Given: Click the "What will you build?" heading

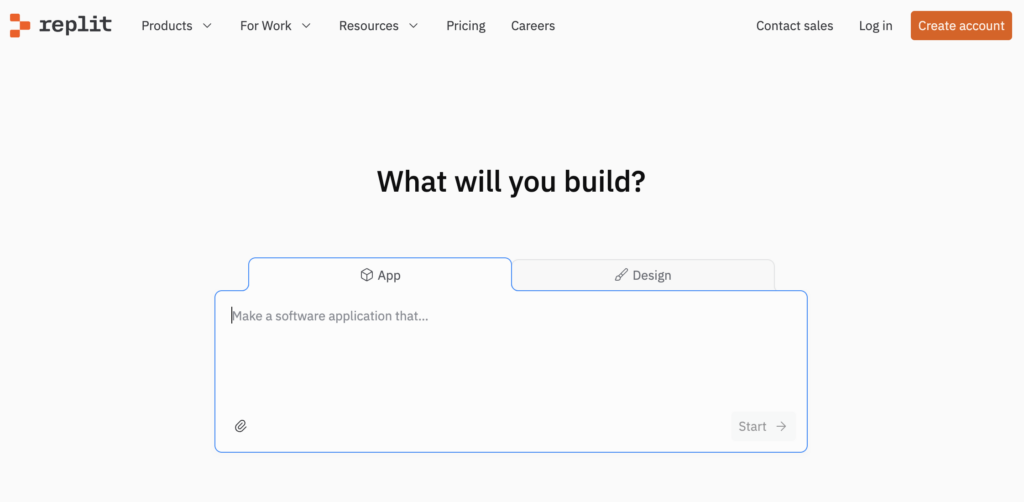Looking at the screenshot, I should point(511,182).
